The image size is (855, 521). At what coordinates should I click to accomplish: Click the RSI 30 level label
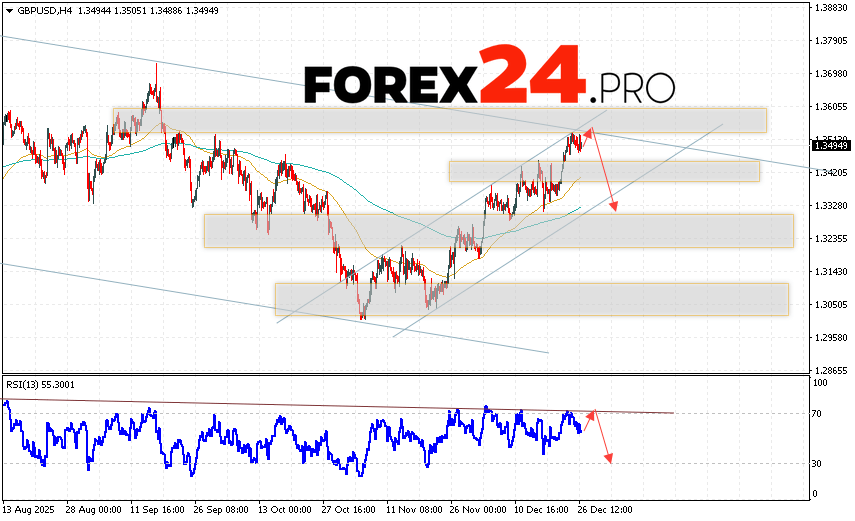pos(819,463)
